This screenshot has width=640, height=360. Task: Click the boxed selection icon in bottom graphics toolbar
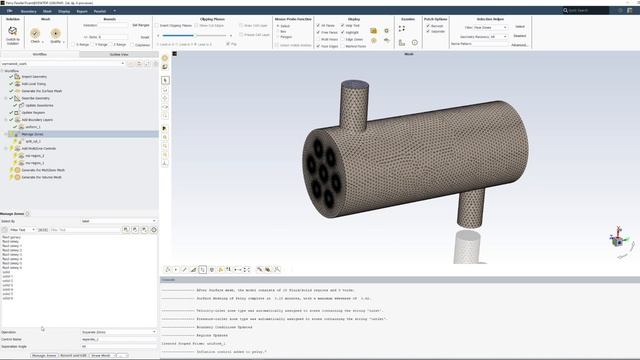[x=202, y=269]
